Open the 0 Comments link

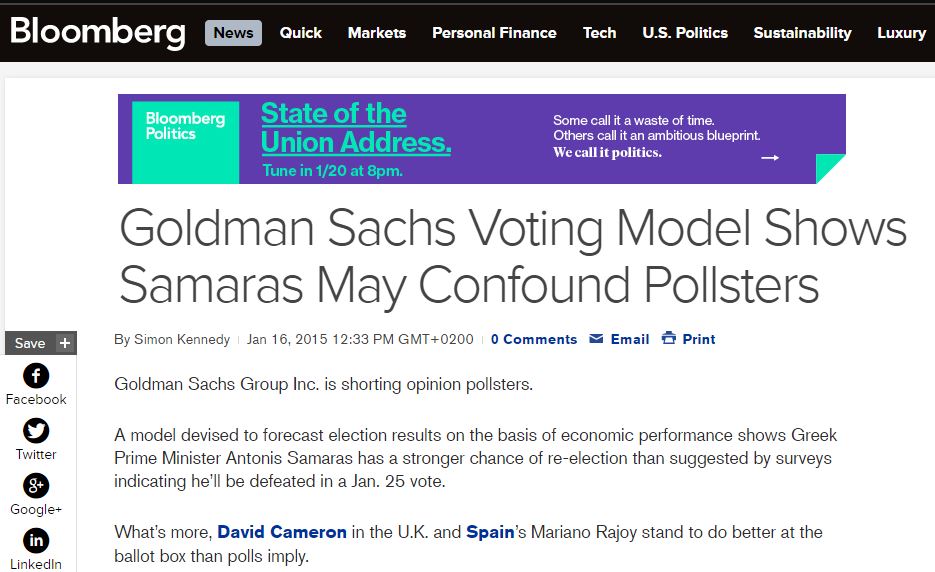[x=534, y=339]
